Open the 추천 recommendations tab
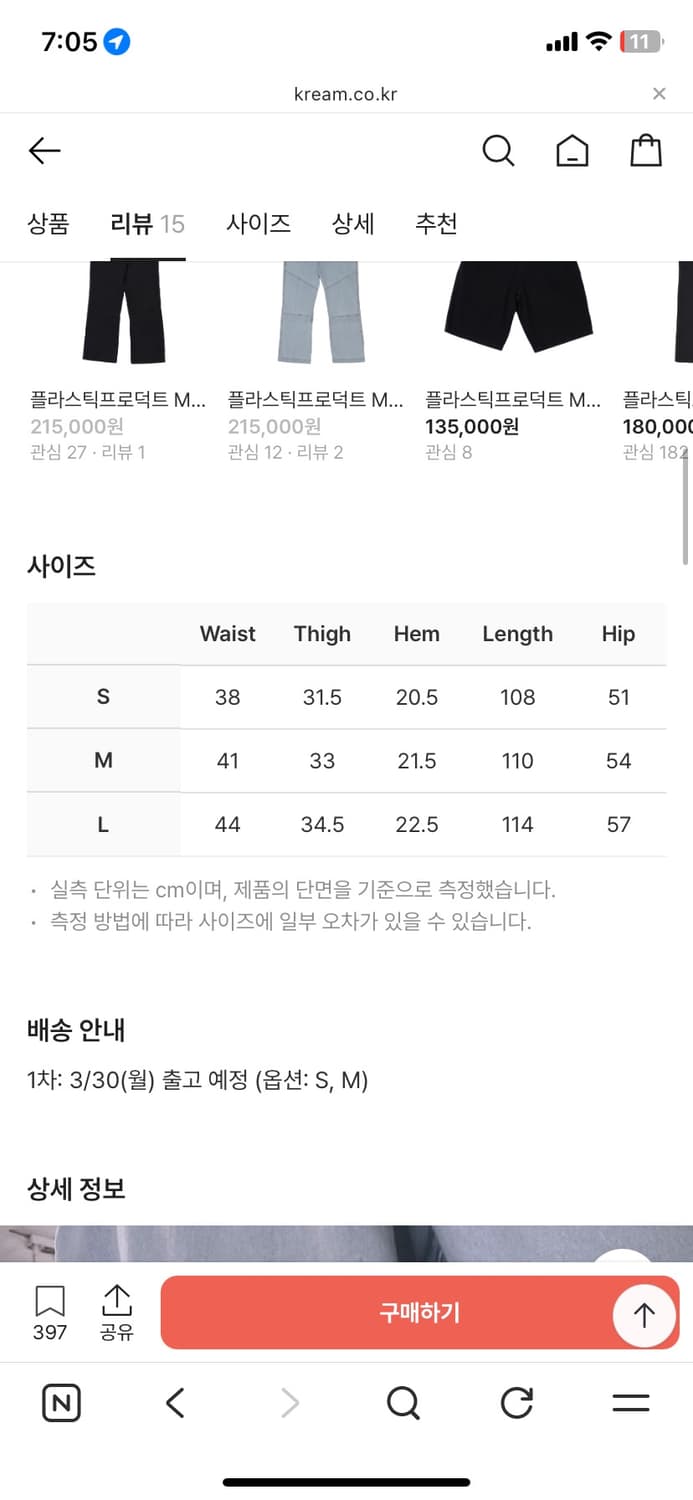 tap(436, 224)
